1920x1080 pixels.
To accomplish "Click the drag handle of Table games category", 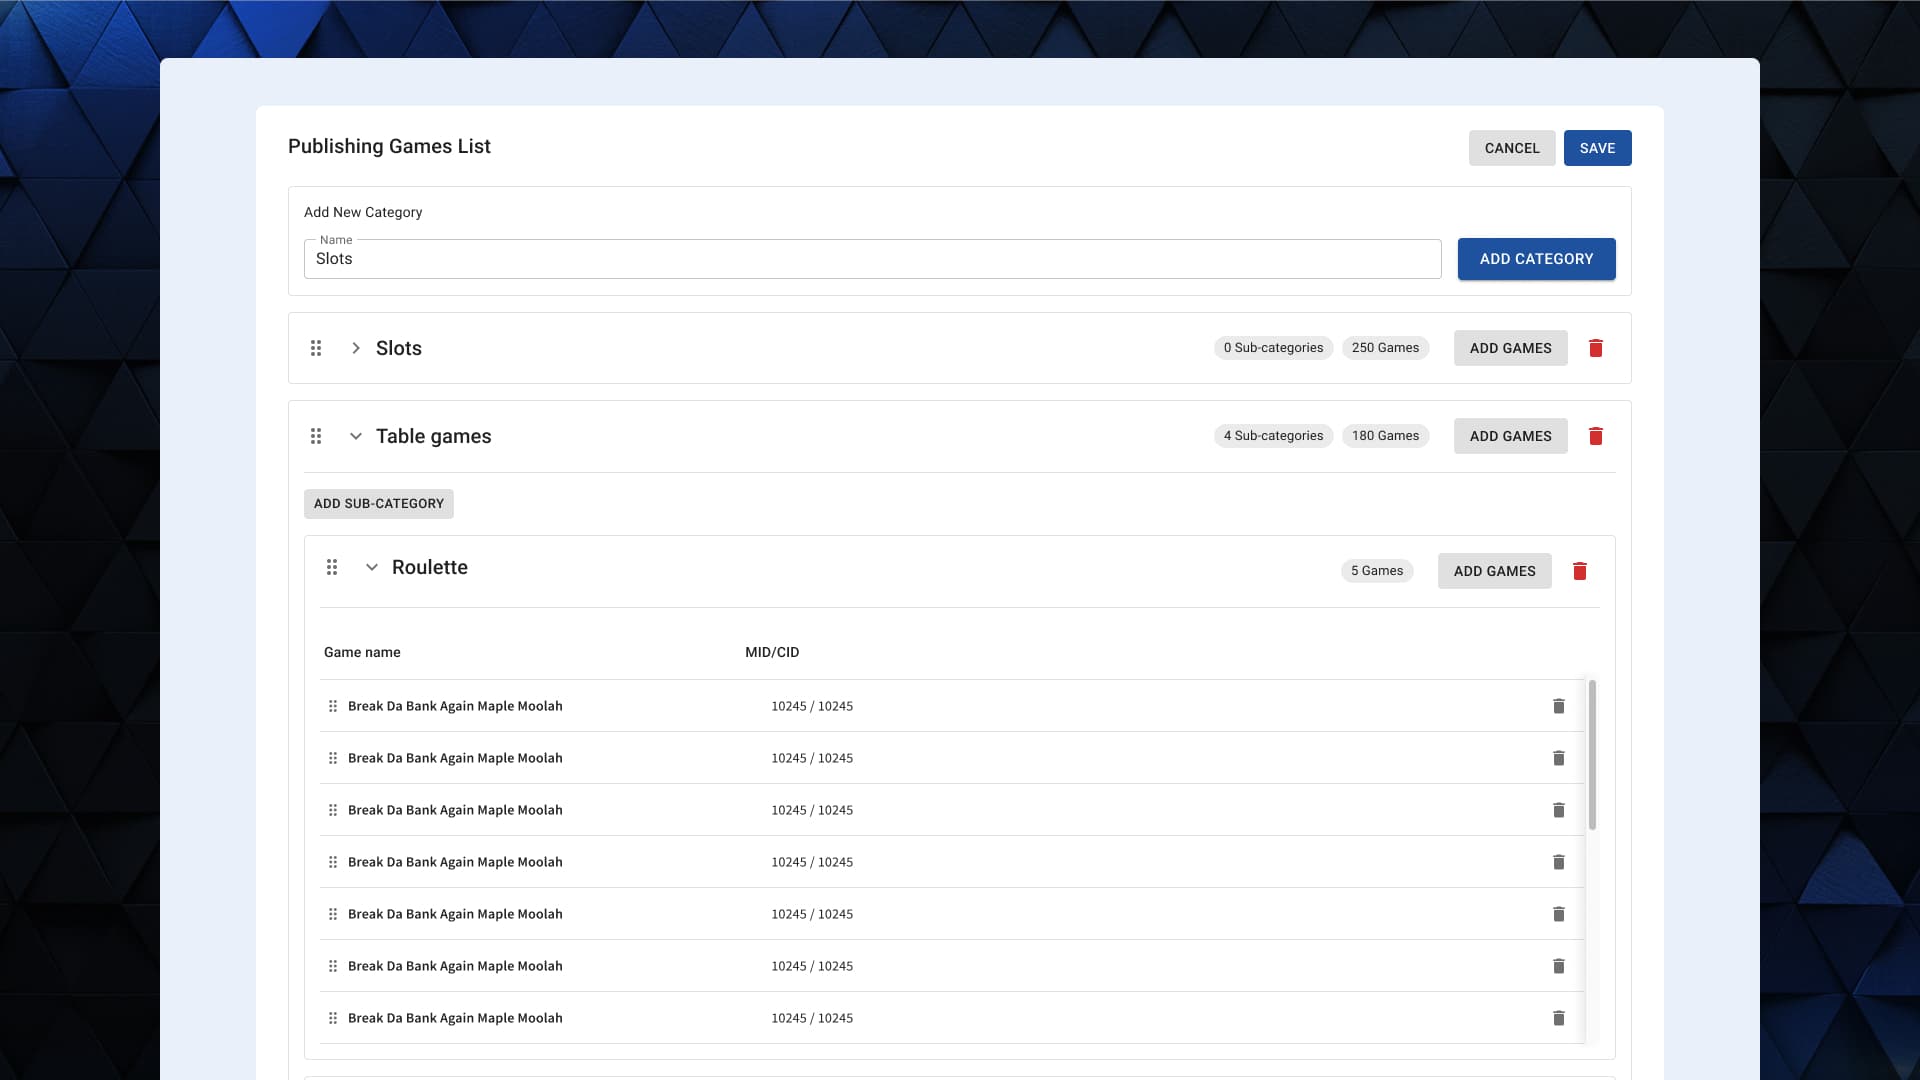I will pos(316,436).
